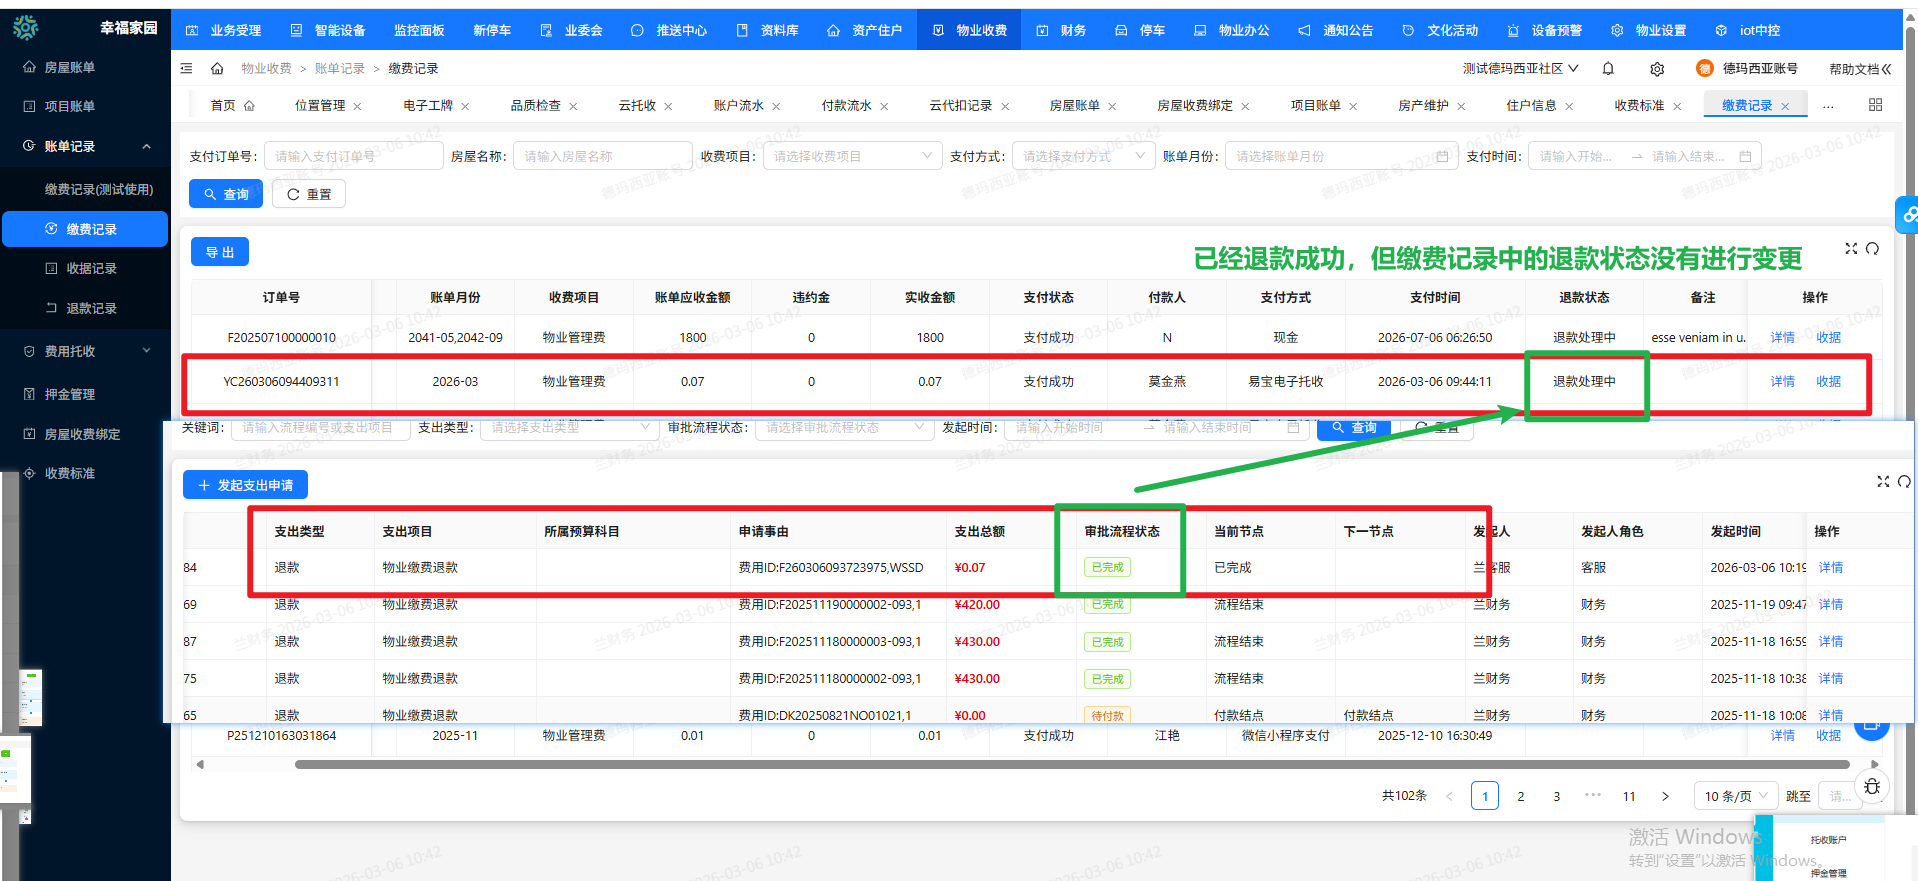Open the settings gear icon in header
Image resolution: width=1918 pixels, height=881 pixels.
[1657, 69]
